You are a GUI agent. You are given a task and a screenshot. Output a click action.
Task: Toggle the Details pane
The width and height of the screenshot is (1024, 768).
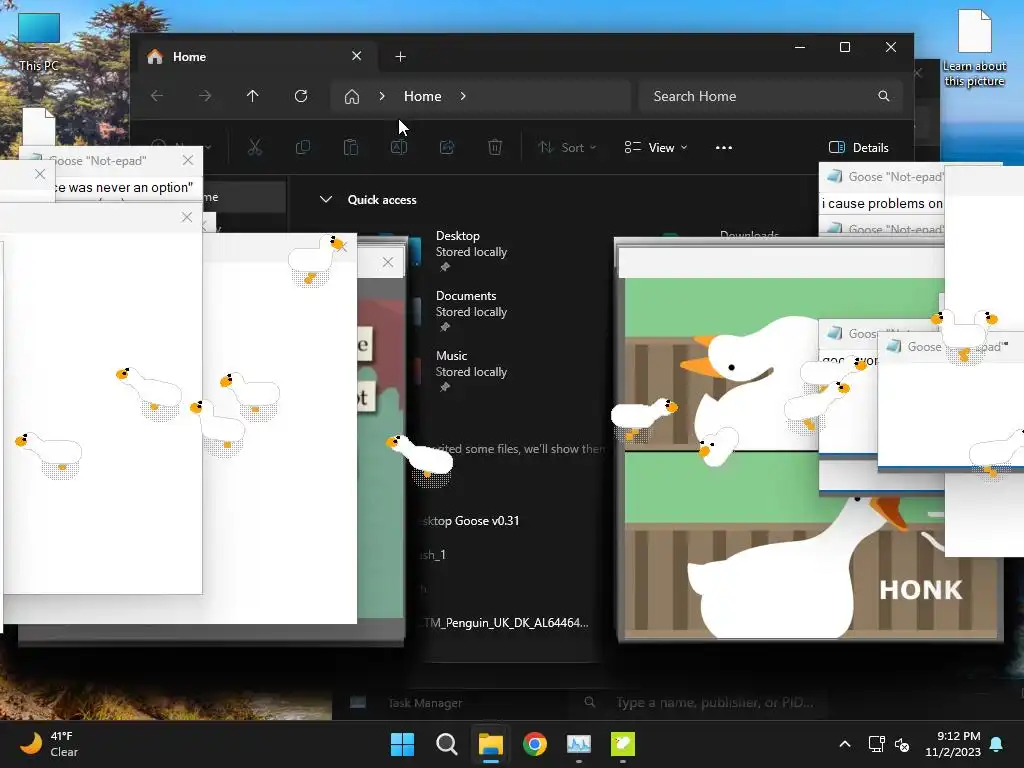pos(859,148)
